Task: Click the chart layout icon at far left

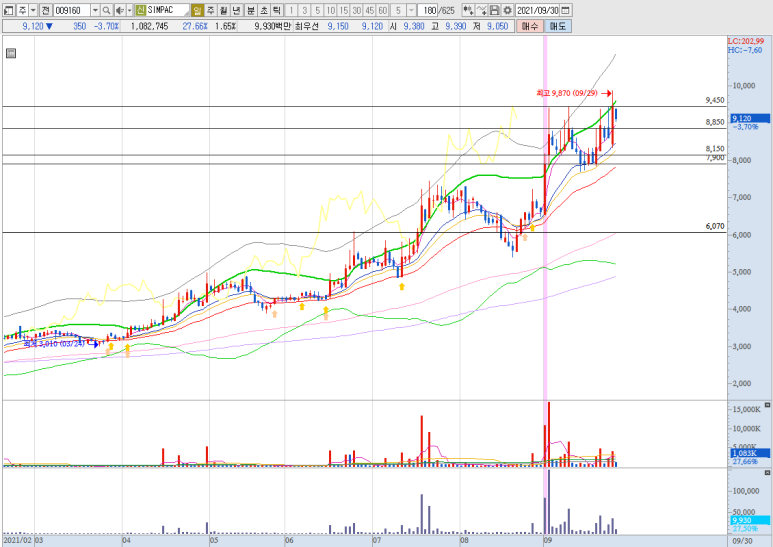Action: [8, 10]
